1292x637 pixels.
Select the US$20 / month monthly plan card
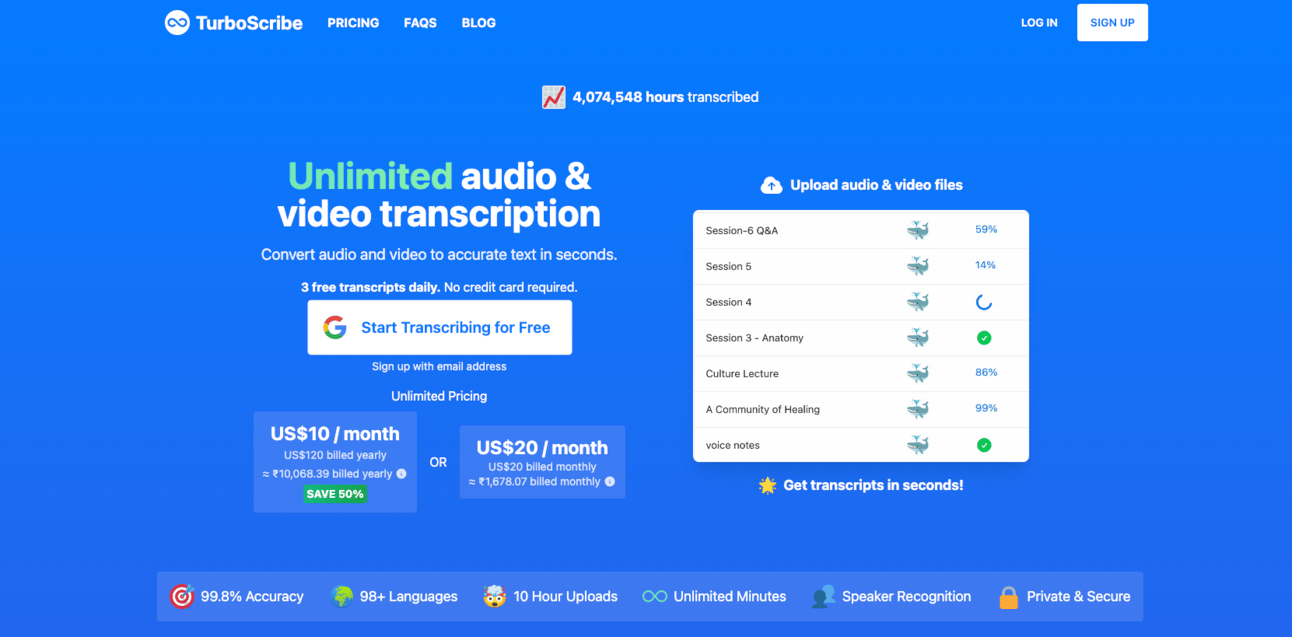542,462
